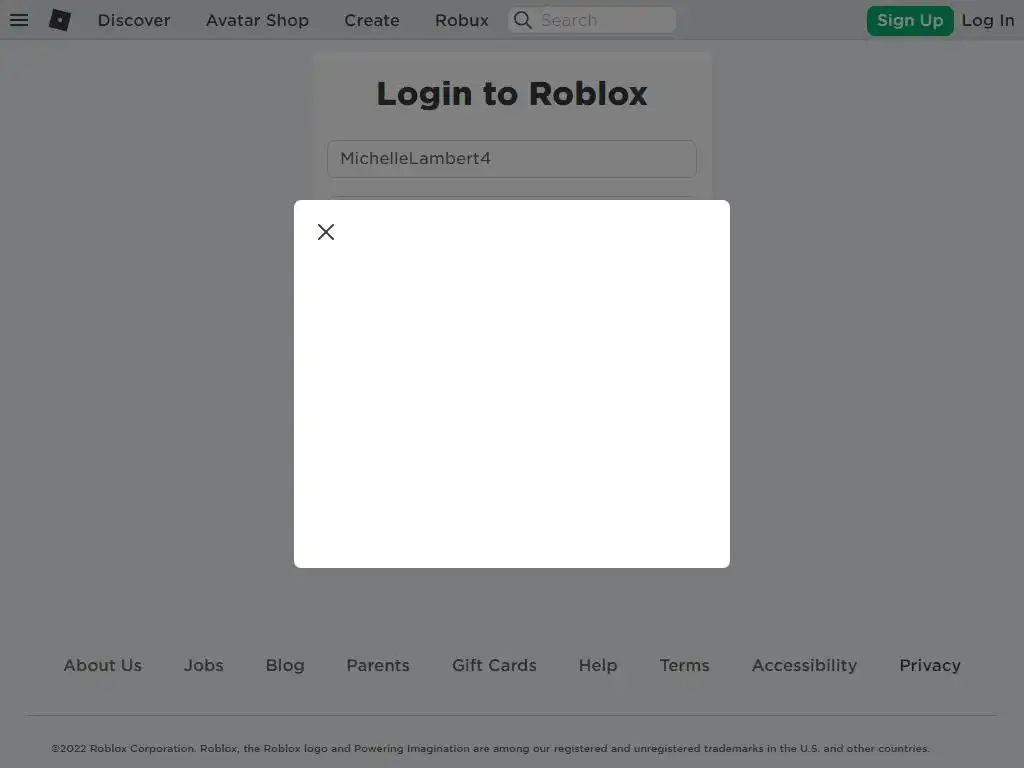Image resolution: width=1024 pixels, height=768 pixels.
Task: Open the hamburger navigation menu
Action: pos(19,20)
